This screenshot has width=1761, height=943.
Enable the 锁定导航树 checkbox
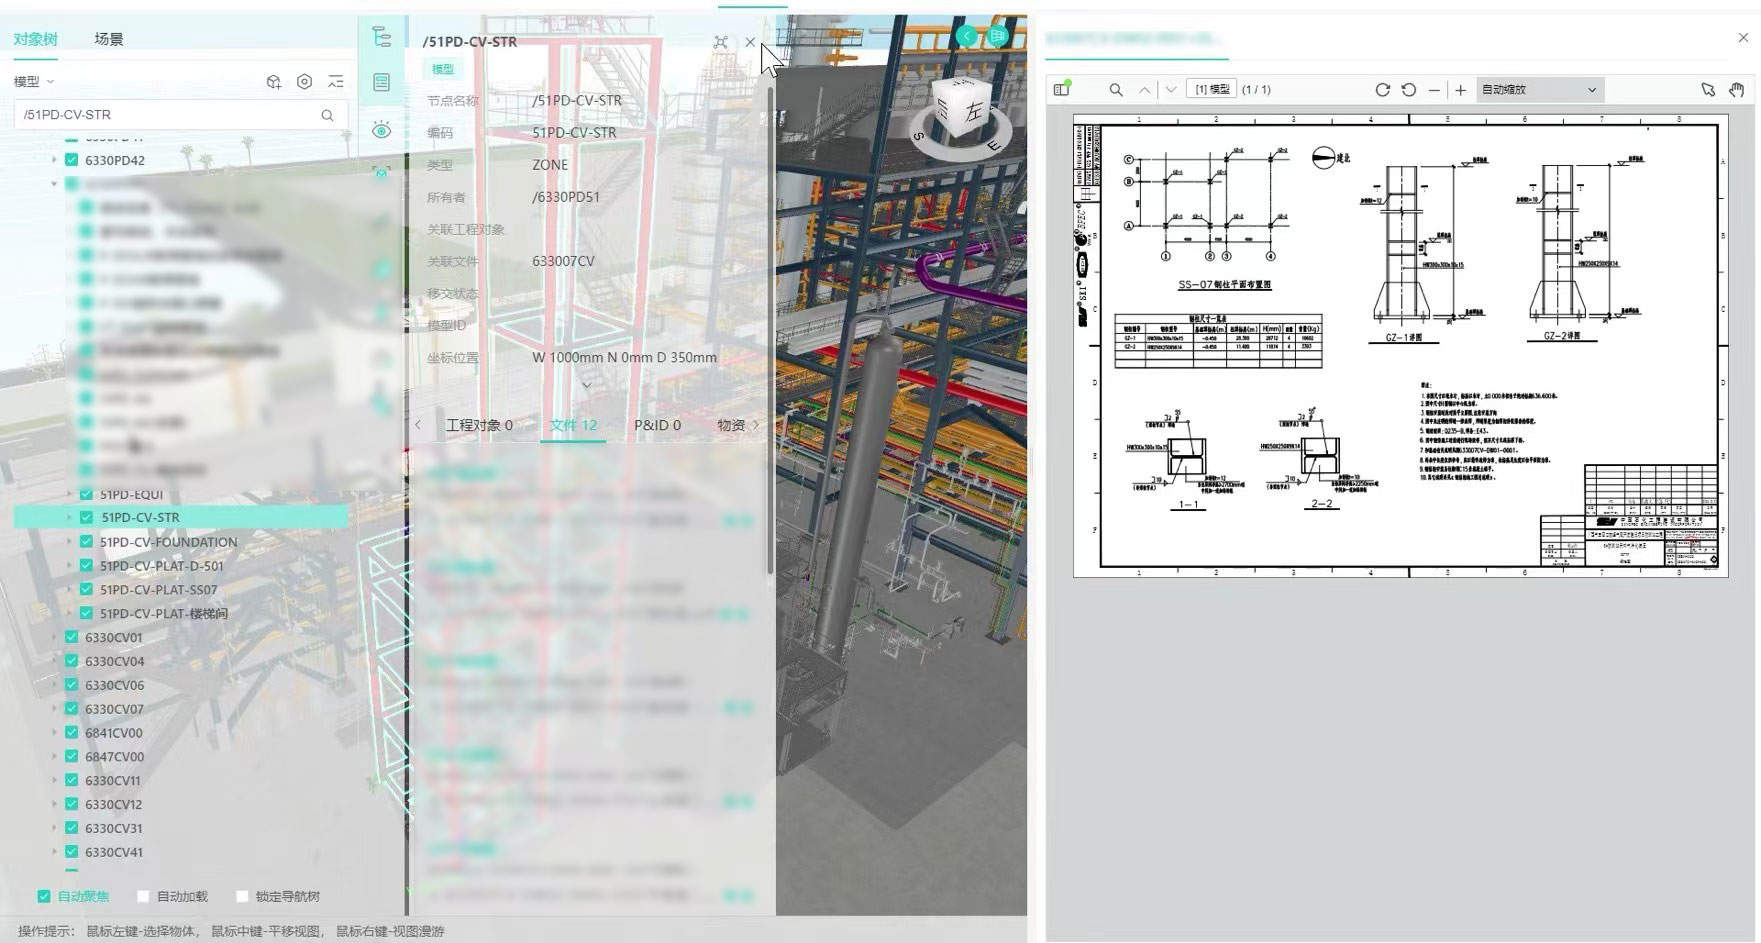pos(242,896)
